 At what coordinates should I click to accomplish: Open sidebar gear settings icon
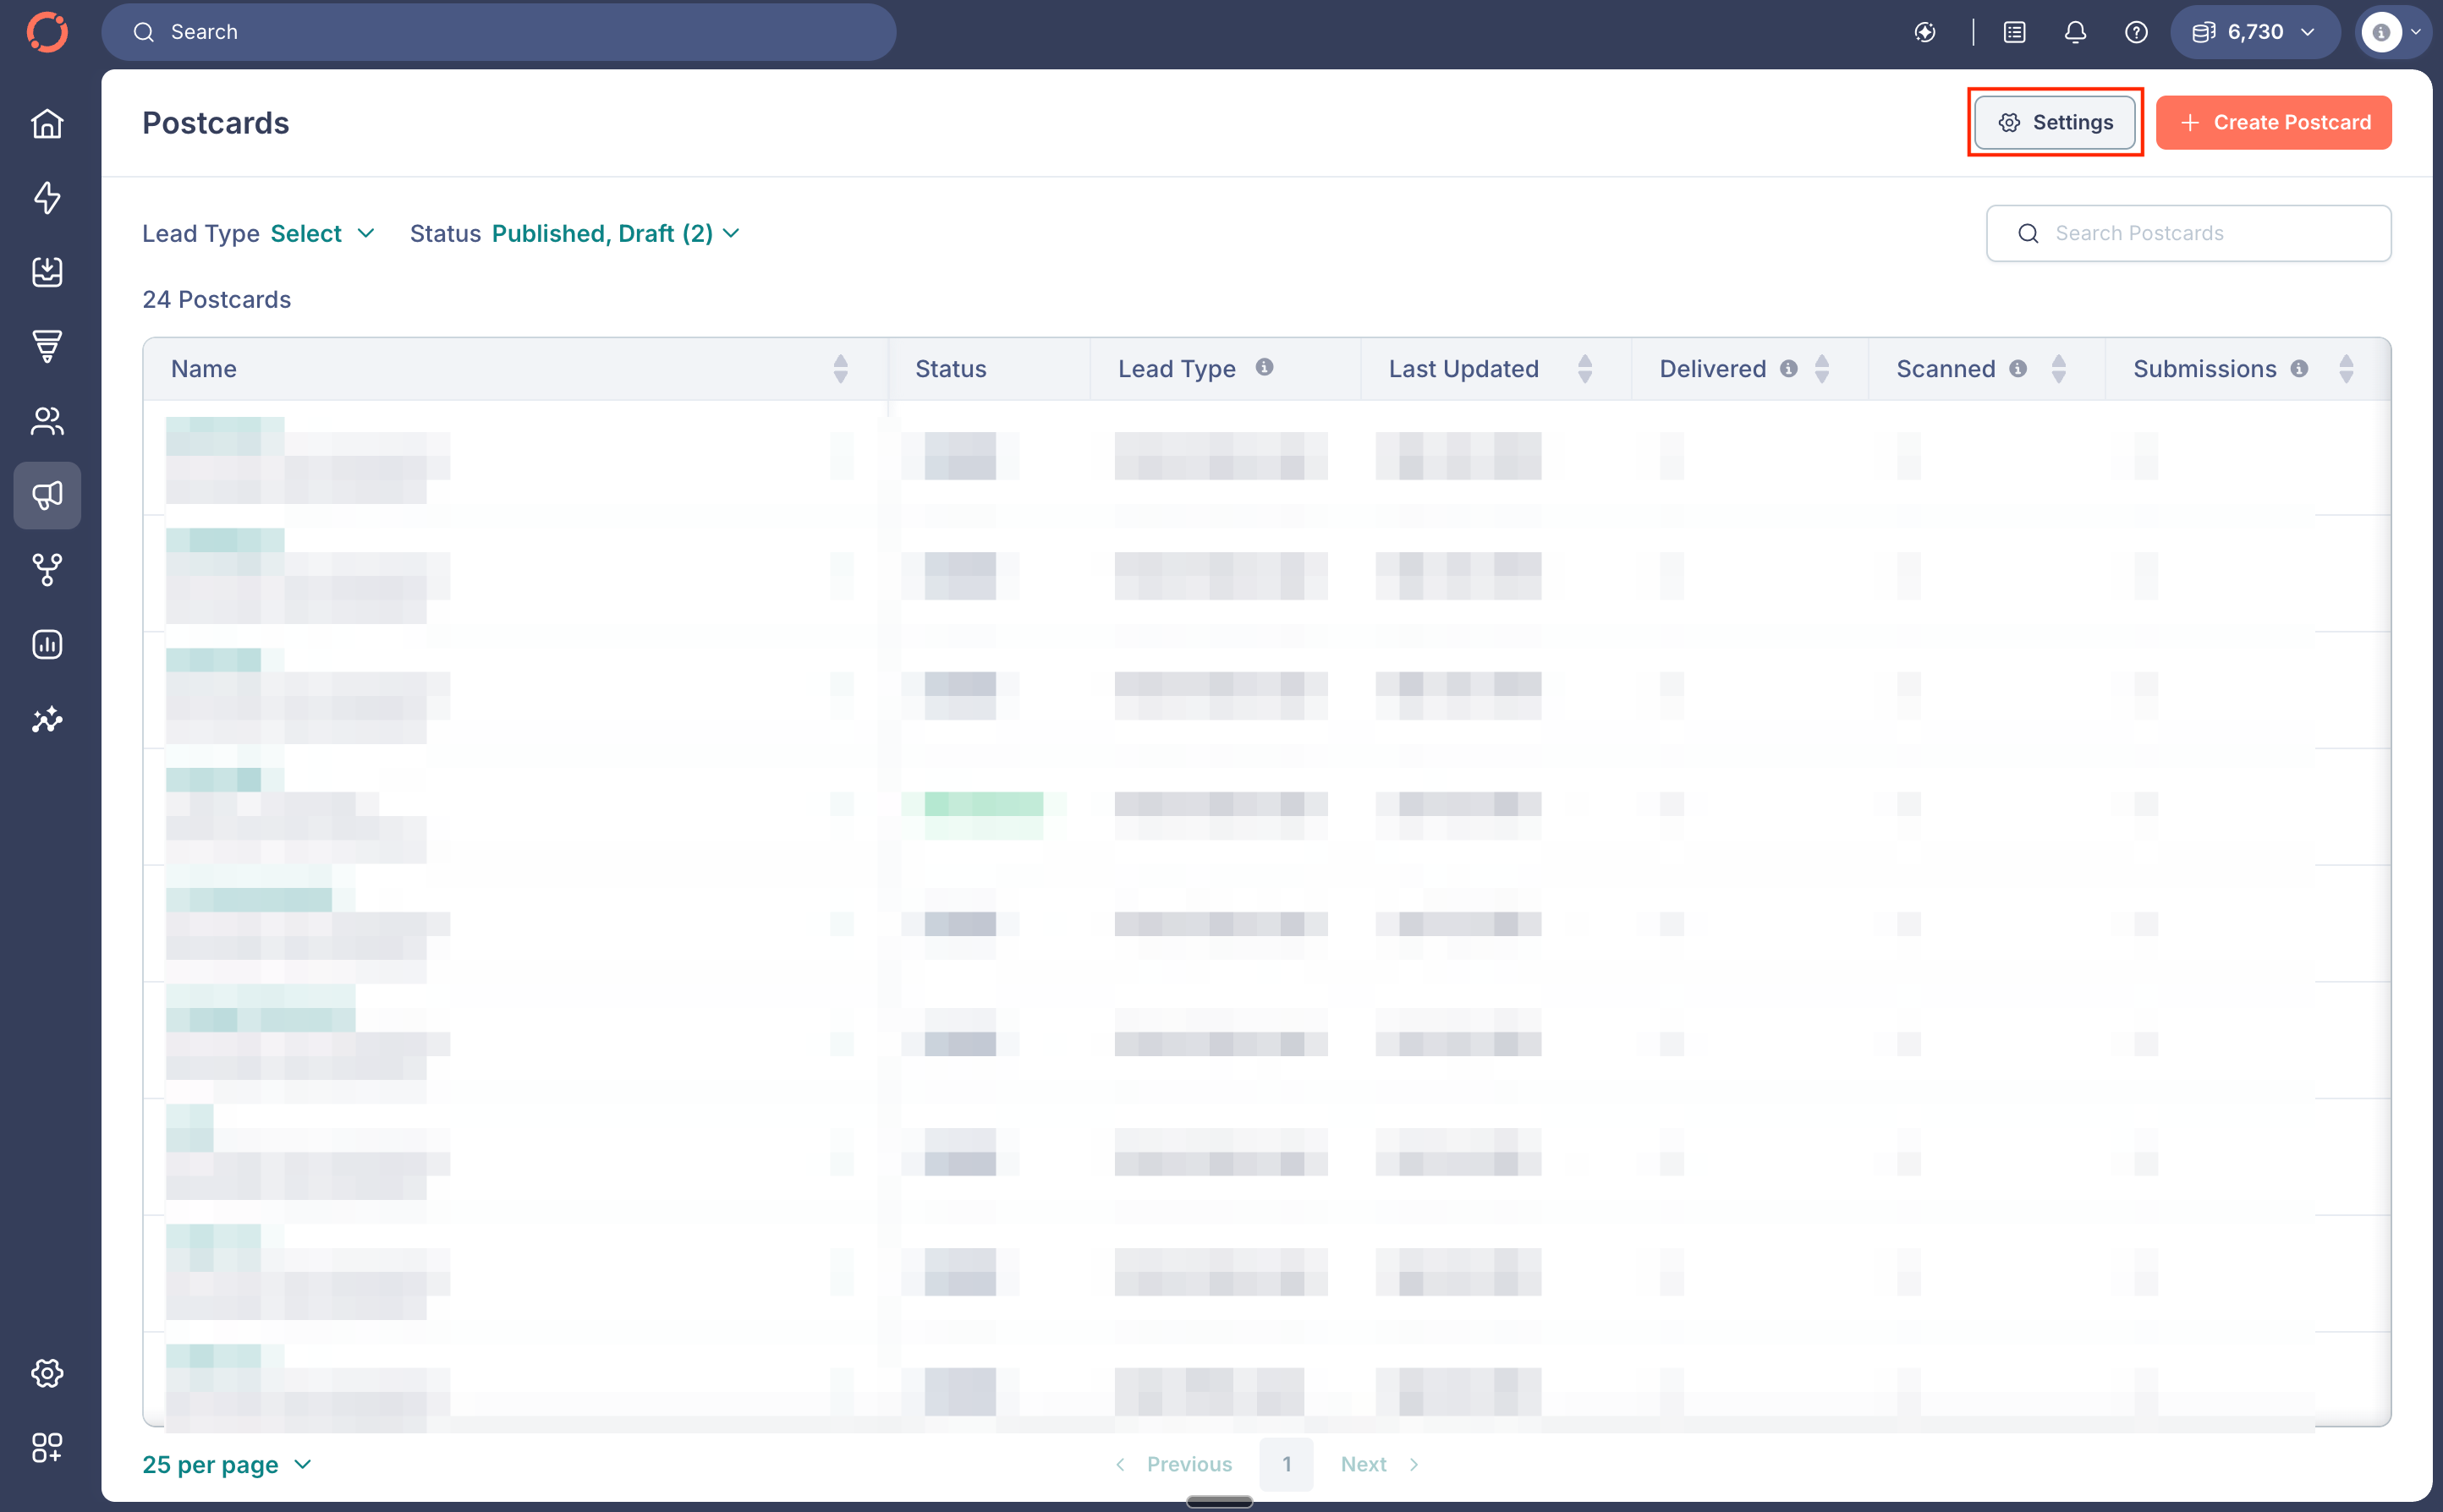click(x=47, y=1373)
